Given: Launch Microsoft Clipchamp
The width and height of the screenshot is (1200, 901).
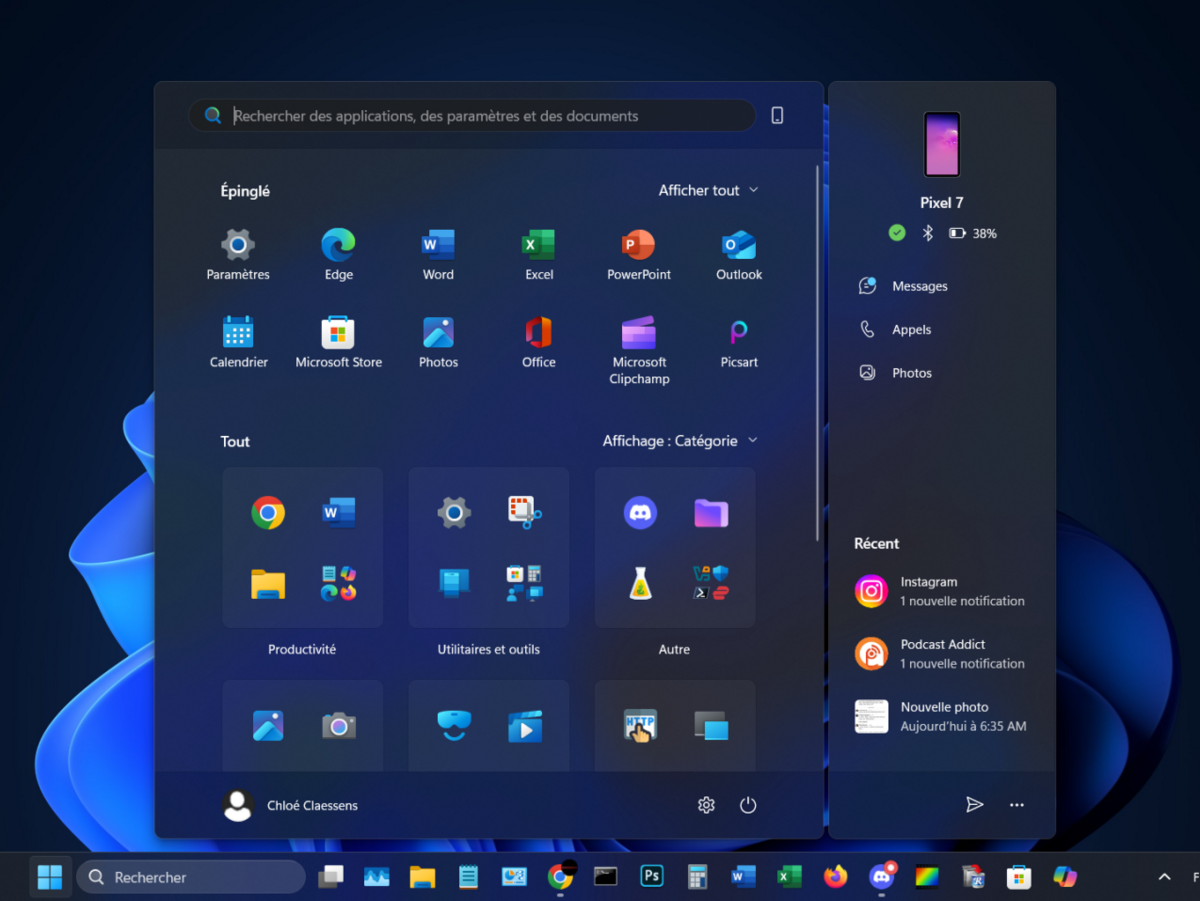Looking at the screenshot, I should 639,351.
